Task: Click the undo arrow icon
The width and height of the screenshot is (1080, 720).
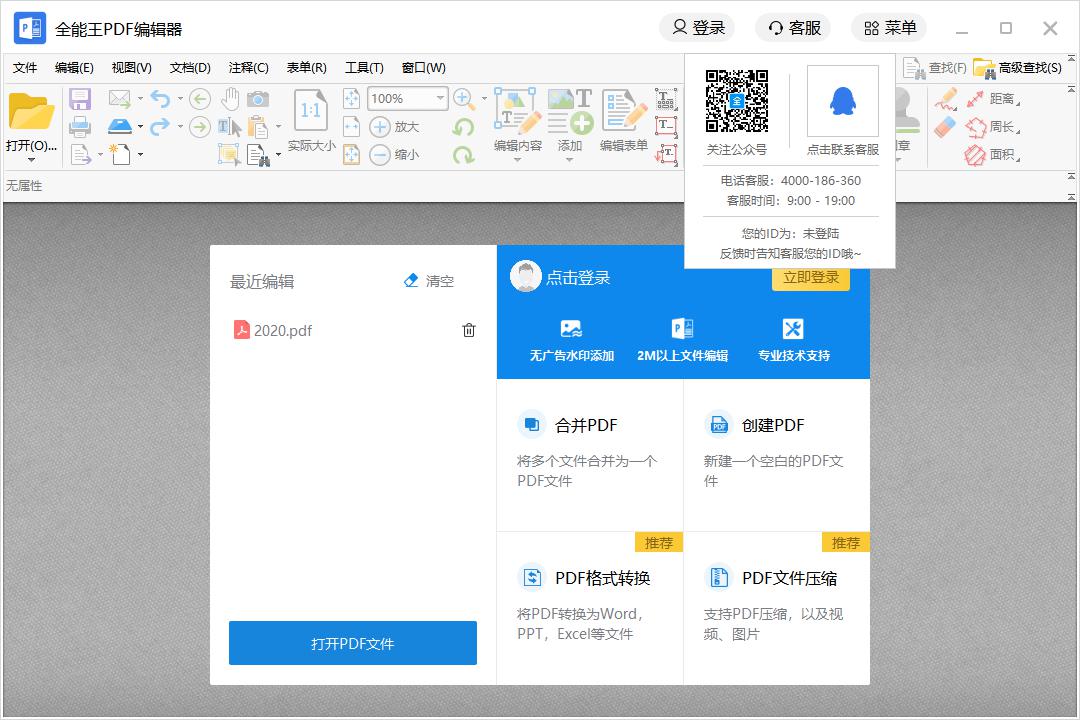Action: tap(160, 98)
